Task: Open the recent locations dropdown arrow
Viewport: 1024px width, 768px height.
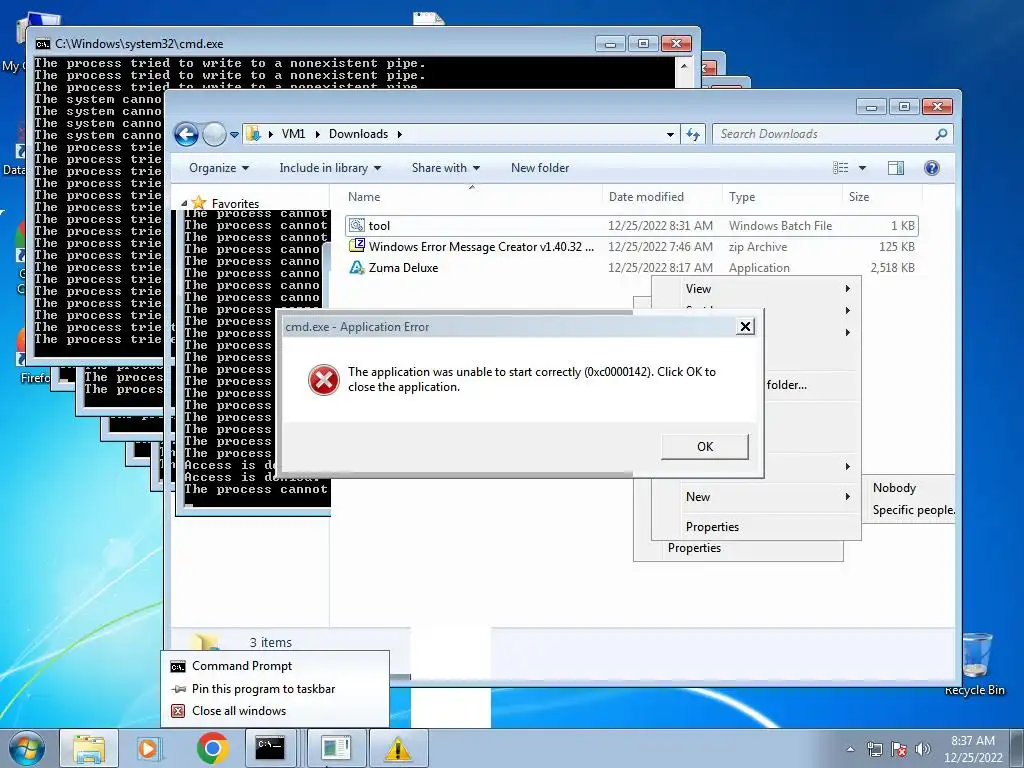Action: point(234,135)
